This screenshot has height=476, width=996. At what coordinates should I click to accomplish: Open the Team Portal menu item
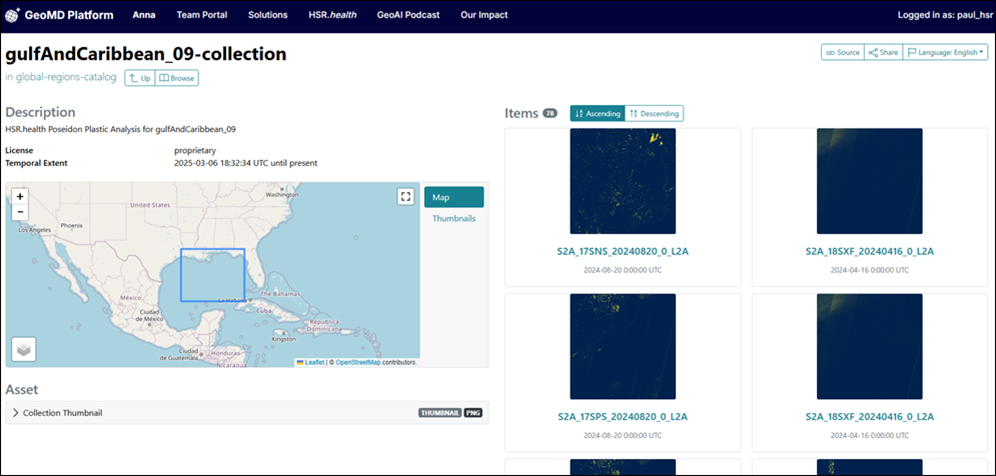pyautogui.click(x=201, y=15)
